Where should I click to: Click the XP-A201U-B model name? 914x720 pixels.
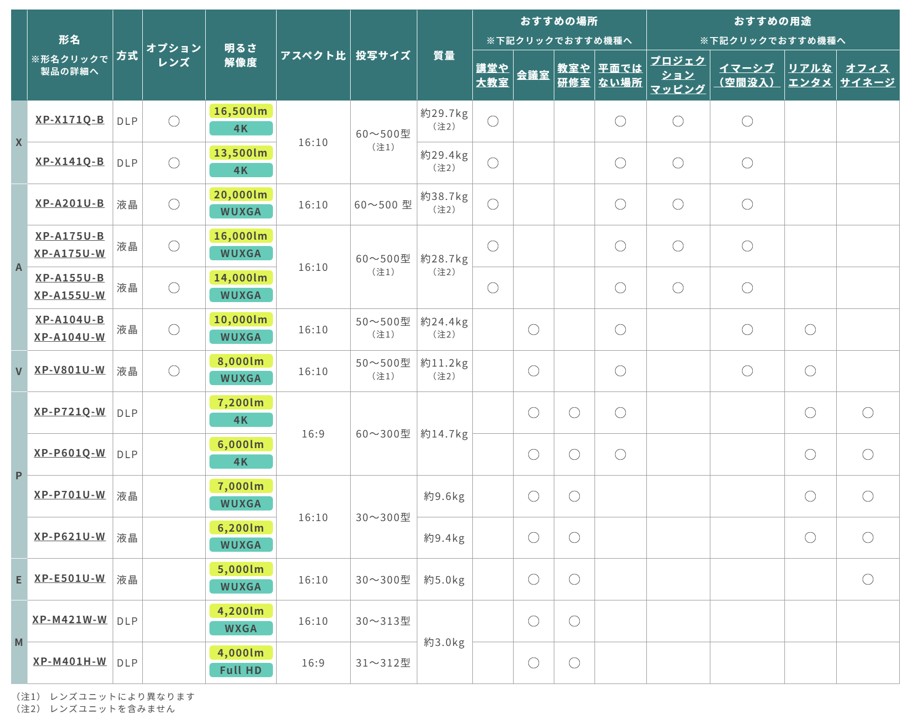pyautogui.click(x=69, y=204)
